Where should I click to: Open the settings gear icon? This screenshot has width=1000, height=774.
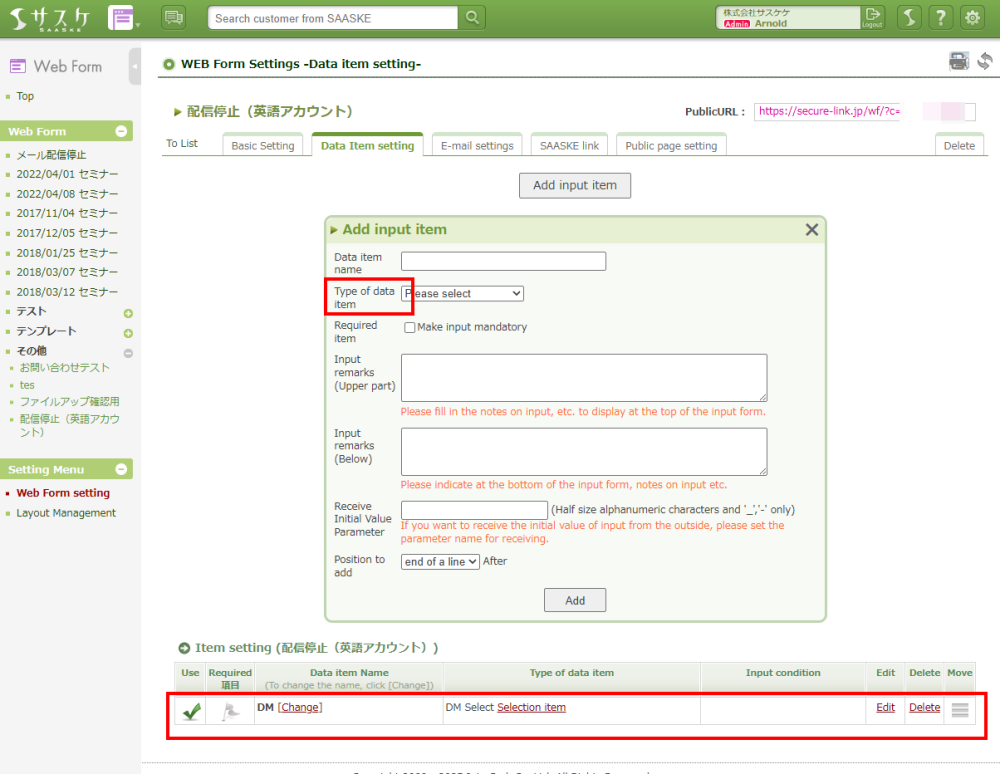[x=971, y=17]
